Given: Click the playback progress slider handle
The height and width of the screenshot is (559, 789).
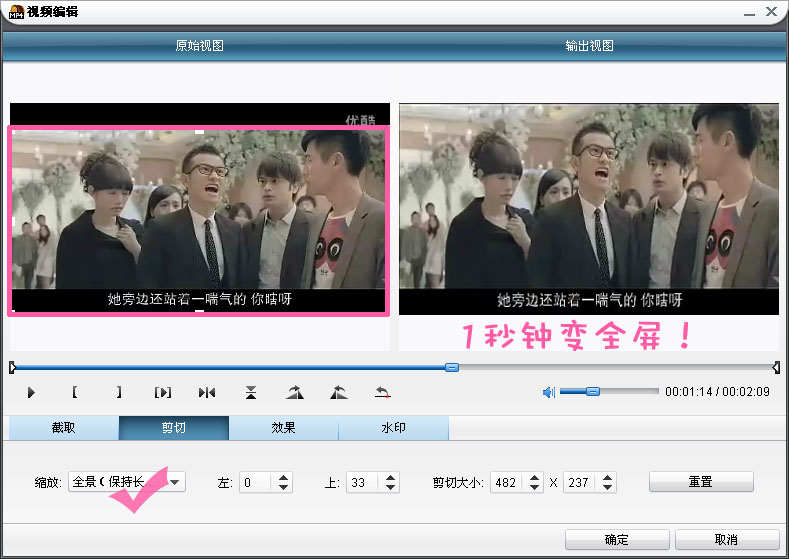Looking at the screenshot, I should [x=452, y=367].
